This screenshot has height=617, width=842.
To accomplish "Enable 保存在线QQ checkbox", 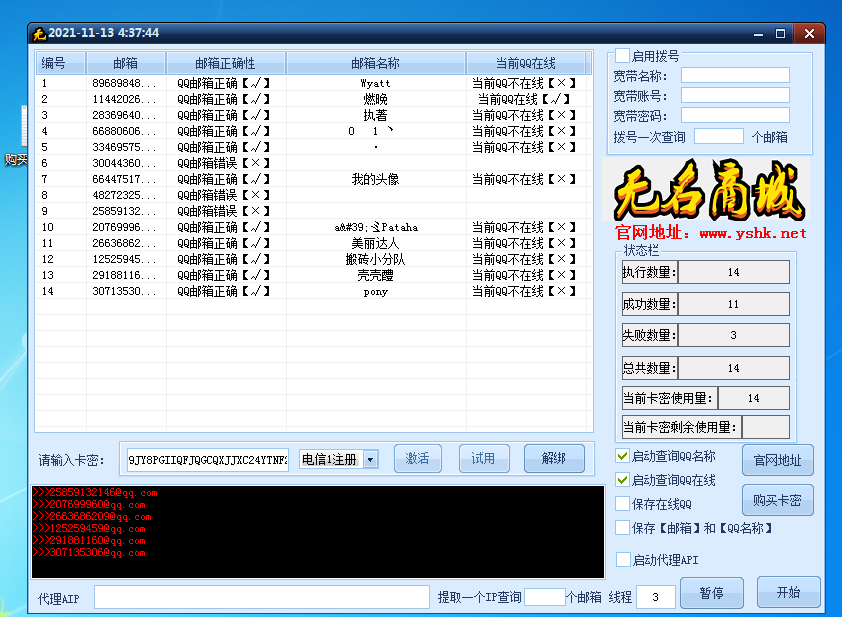I will 622,504.
